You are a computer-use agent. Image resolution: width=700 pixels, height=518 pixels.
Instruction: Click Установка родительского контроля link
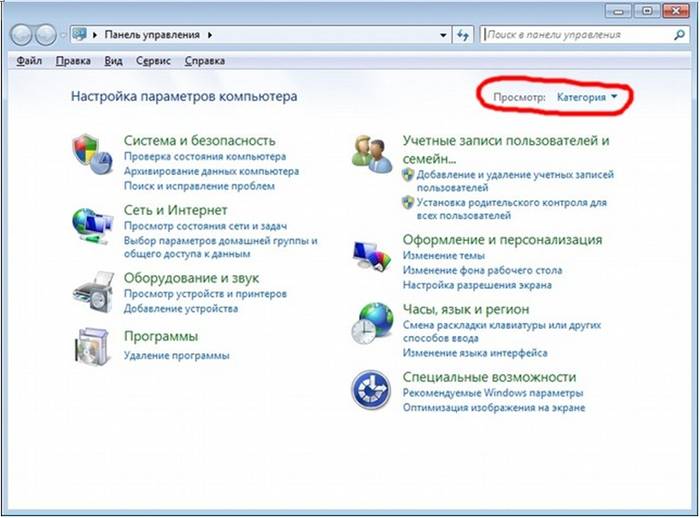point(512,209)
